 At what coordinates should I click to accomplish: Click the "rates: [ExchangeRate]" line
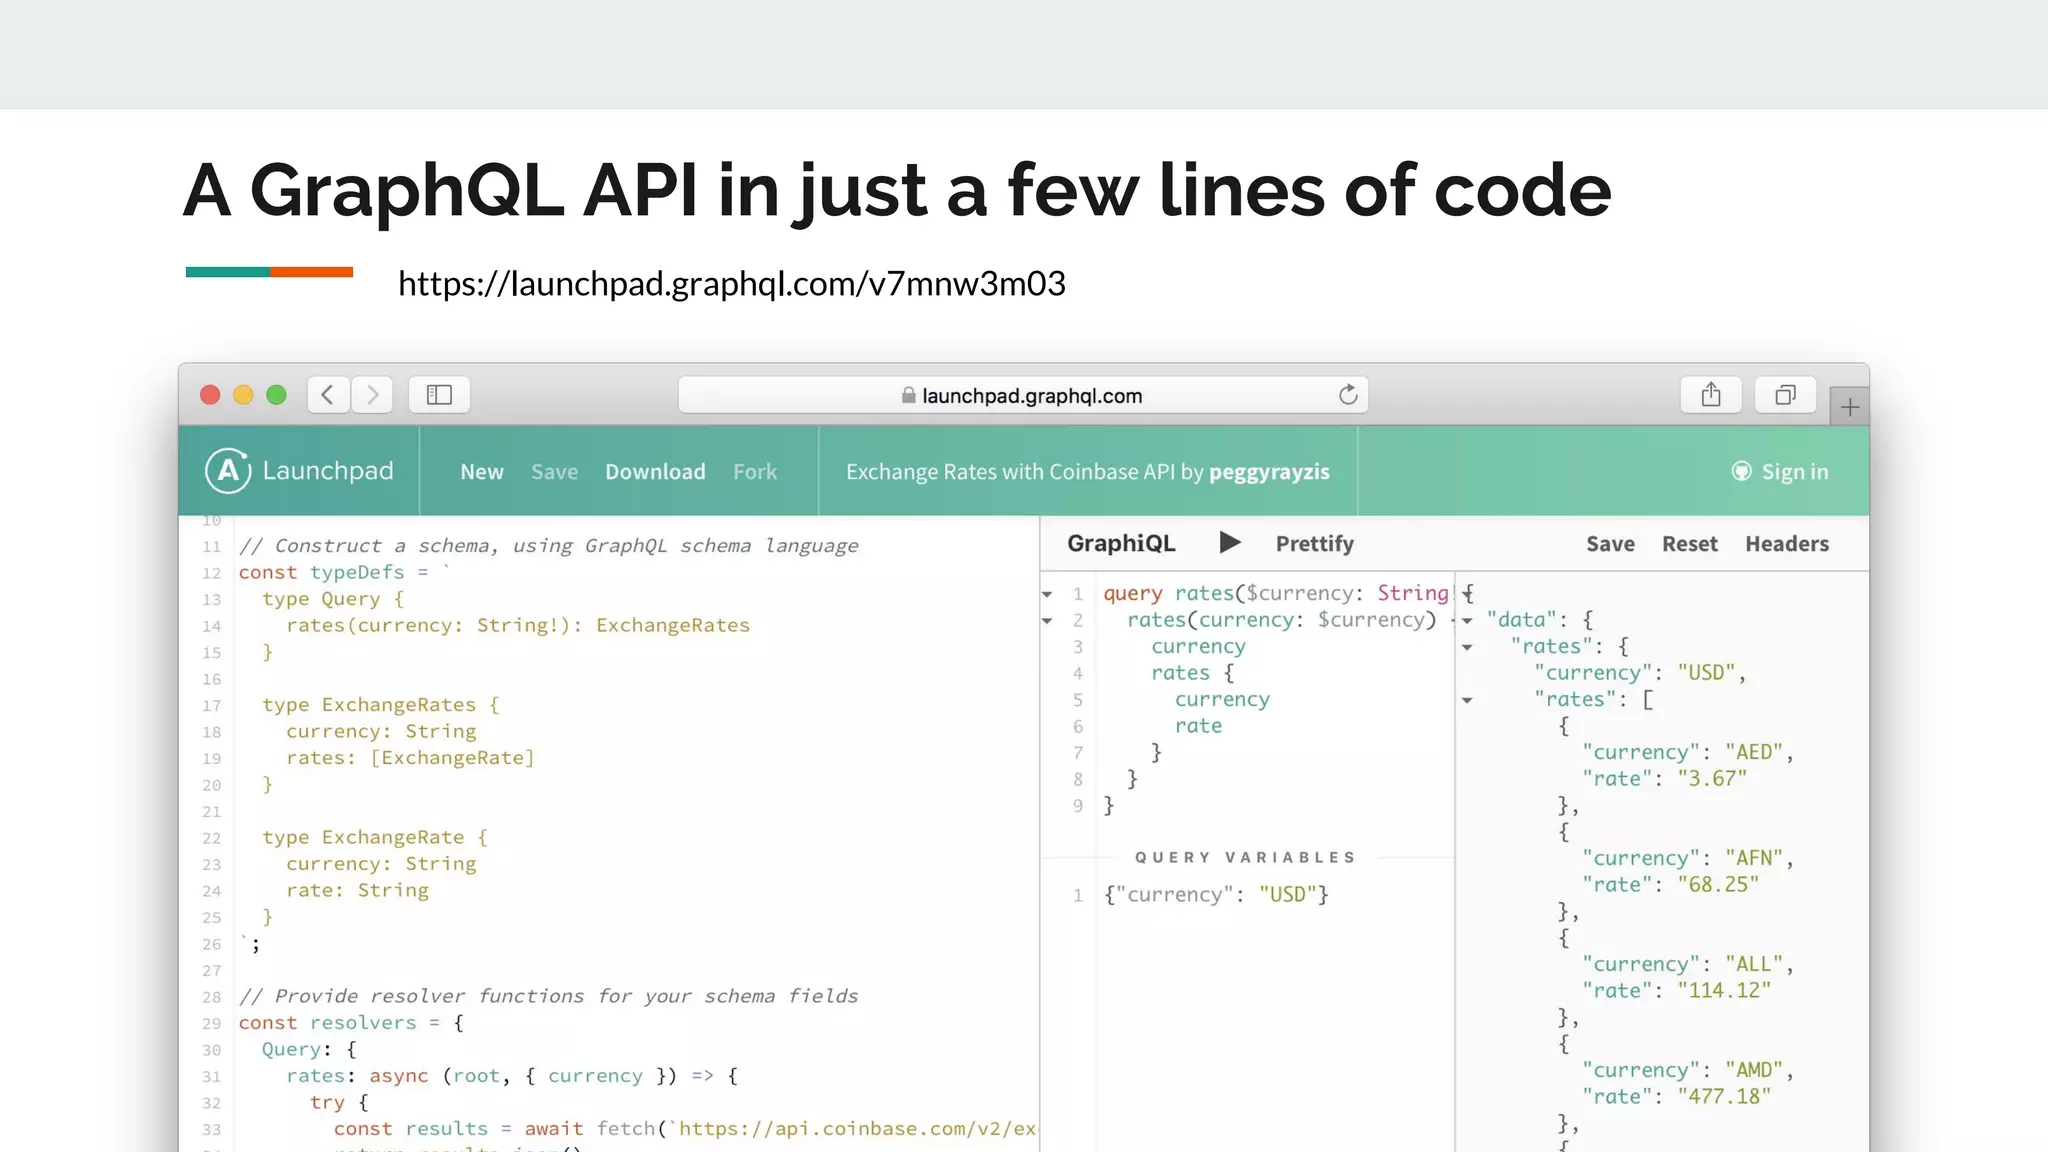coord(410,758)
